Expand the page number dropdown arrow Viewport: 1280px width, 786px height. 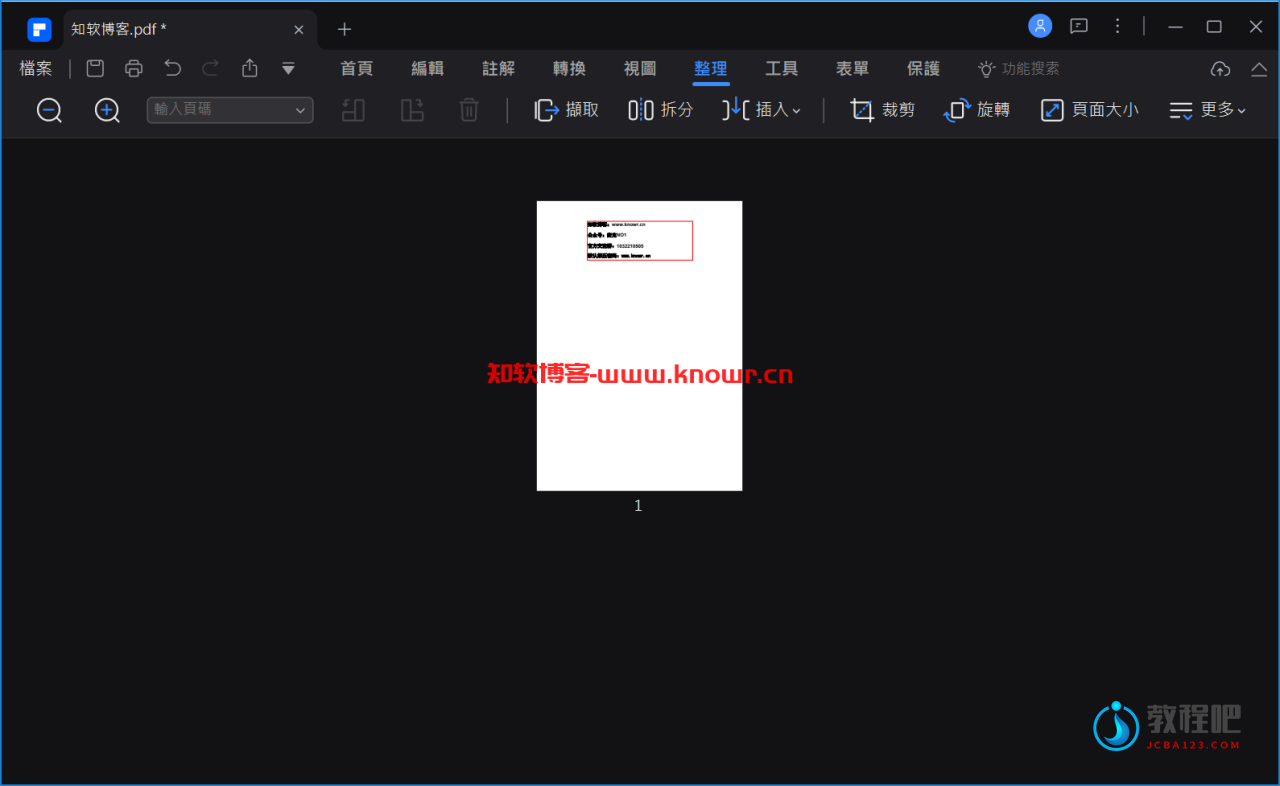point(300,110)
